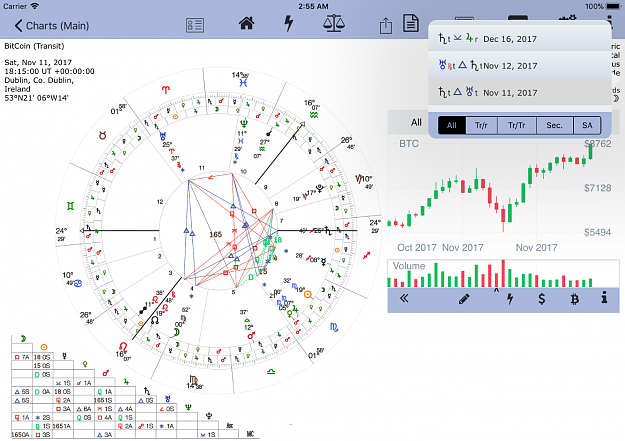Image resolution: width=625 pixels, height=441 pixels.
Task: Tap the Oct 2017 date label
Action: [x=417, y=248]
